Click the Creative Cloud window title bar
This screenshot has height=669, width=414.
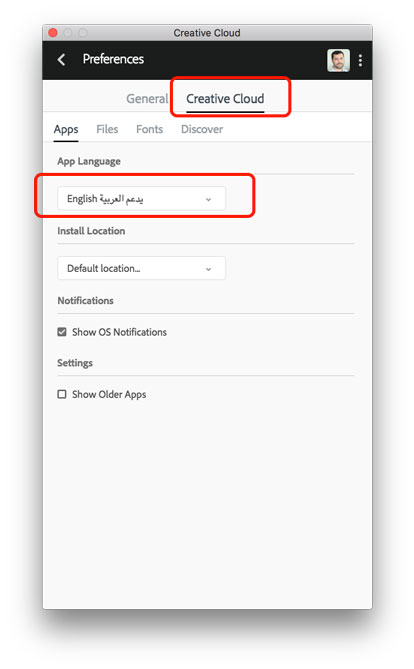207,33
